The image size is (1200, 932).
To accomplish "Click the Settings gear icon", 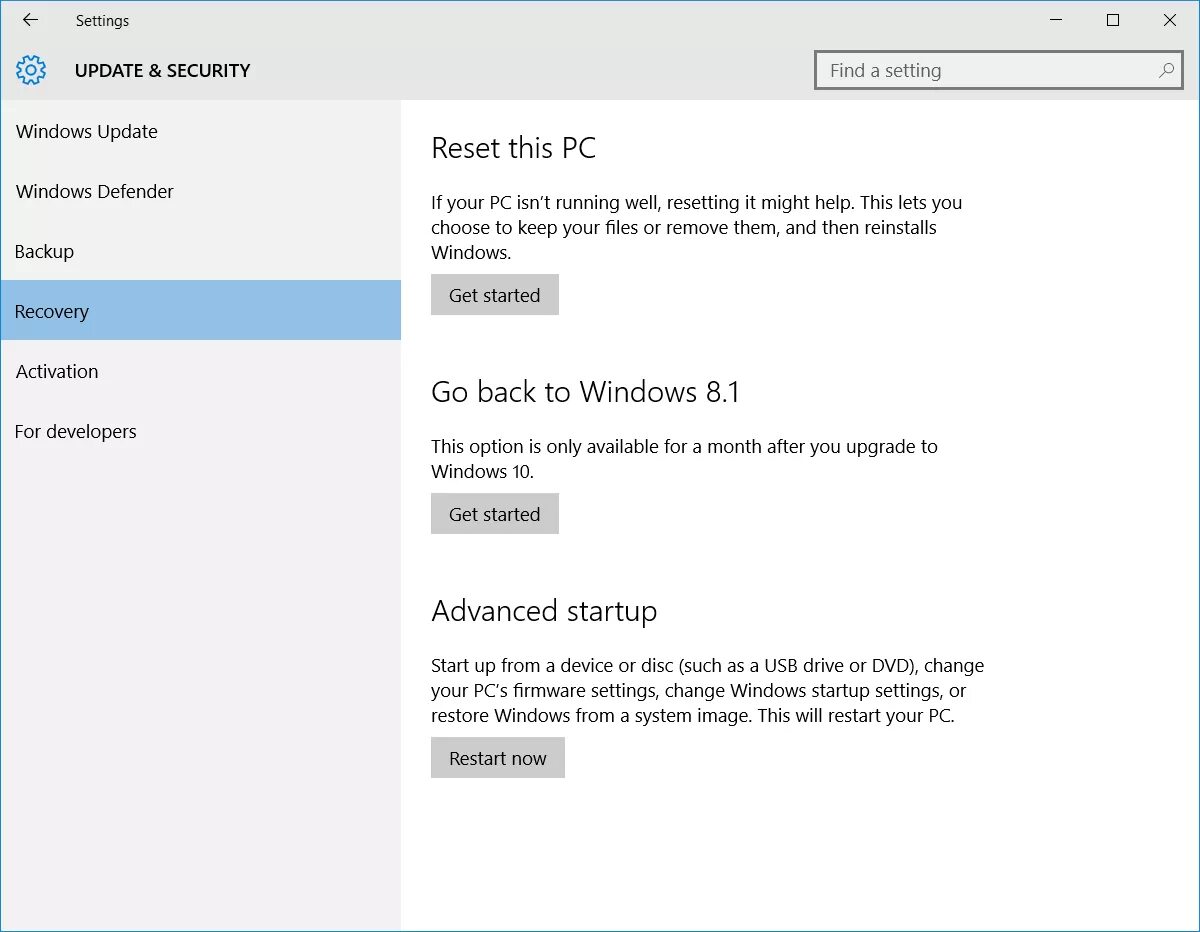I will [32, 70].
